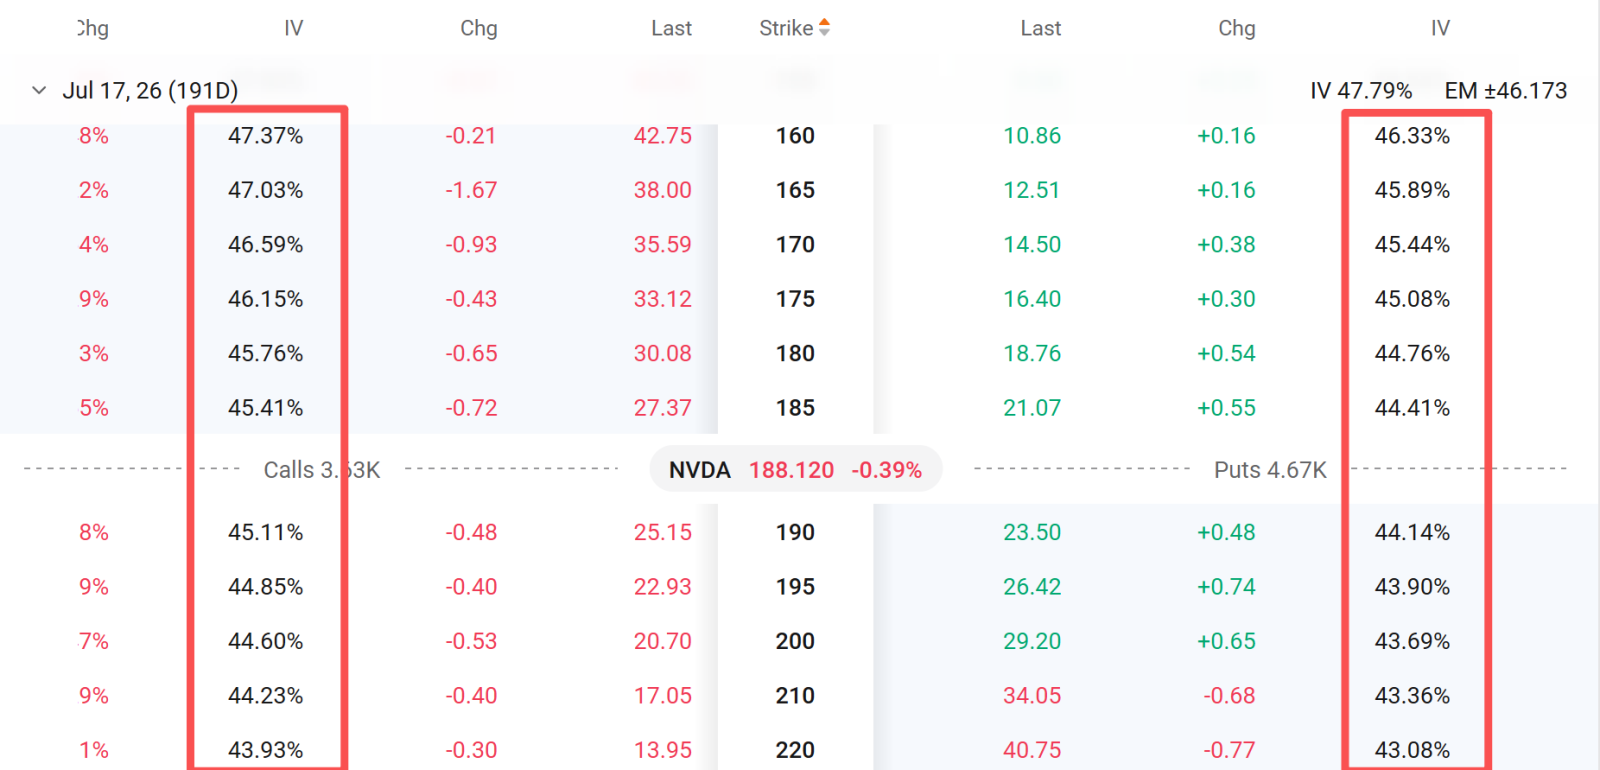Viewport: 1600px width, 770px height.
Task: Sort by the Strike column header
Action: coord(786,28)
